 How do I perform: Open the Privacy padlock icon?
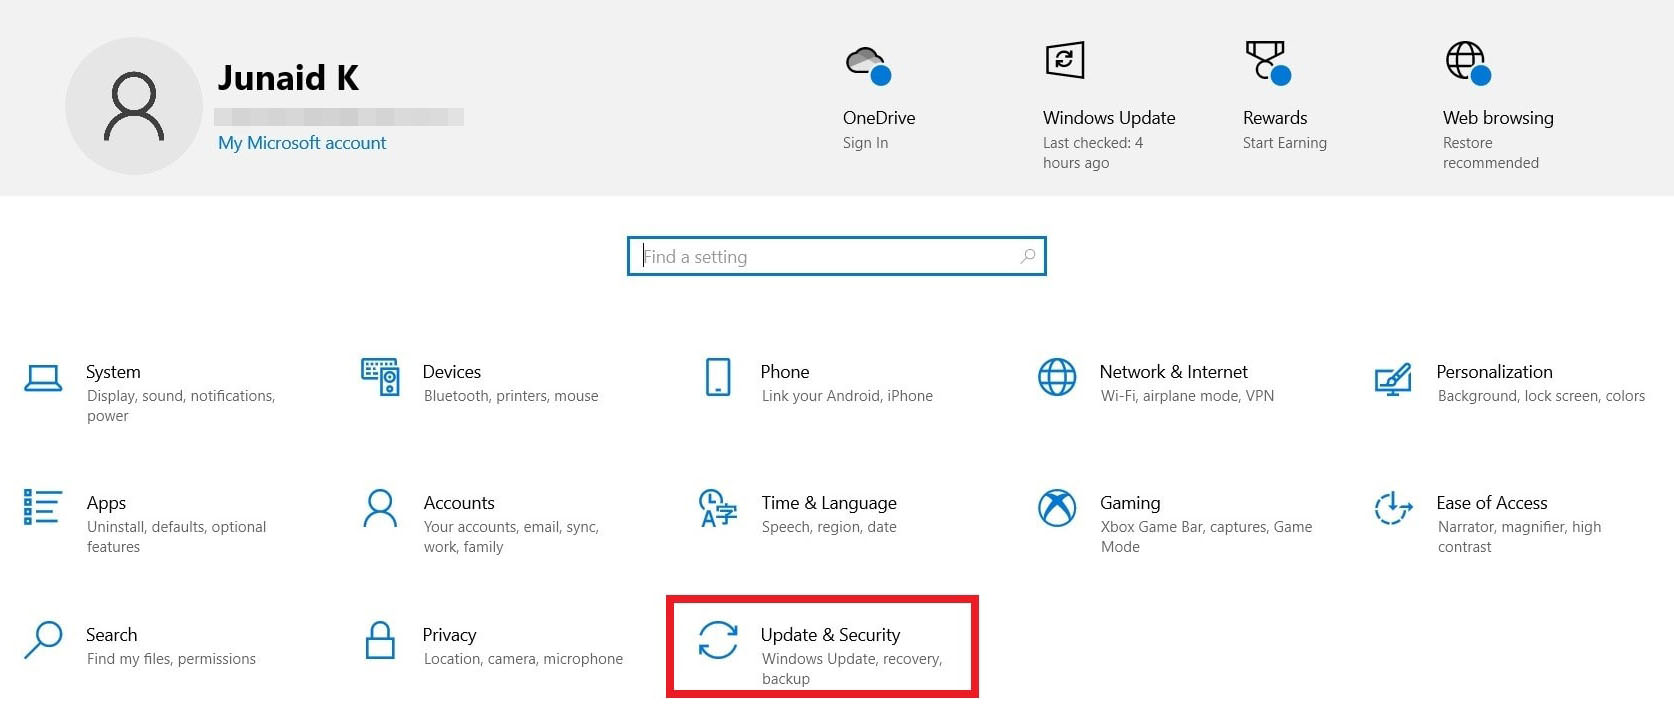380,640
